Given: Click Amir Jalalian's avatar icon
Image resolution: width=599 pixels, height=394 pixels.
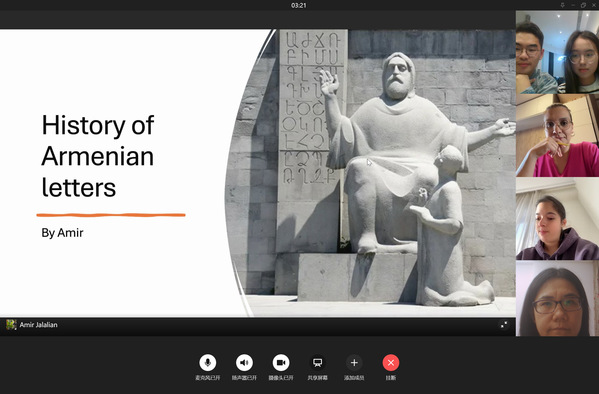Looking at the screenshot, I should pyautogui.click(x=11, y=324).
